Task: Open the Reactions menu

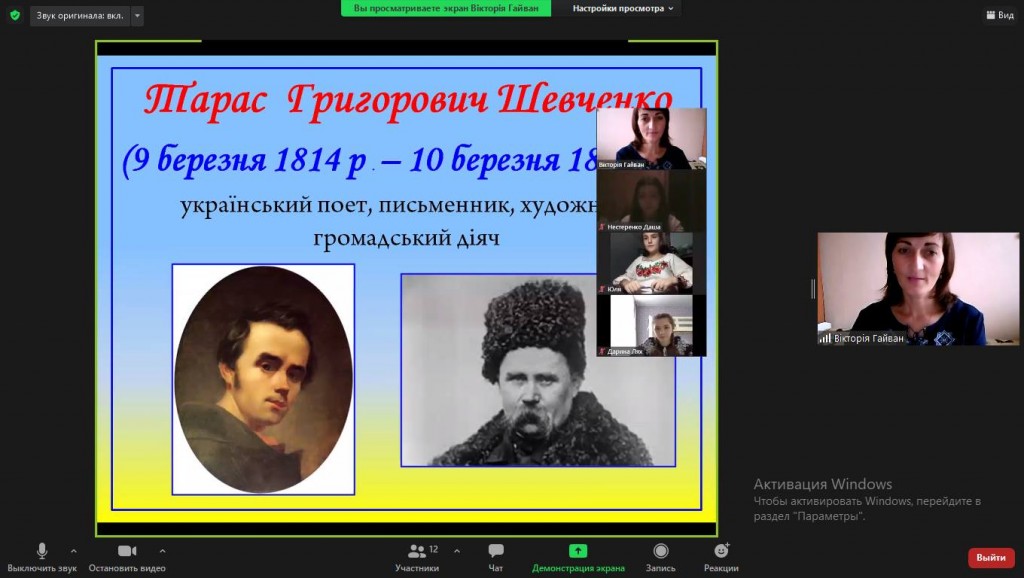Action: pyautogui.click(x=721, y=551)
